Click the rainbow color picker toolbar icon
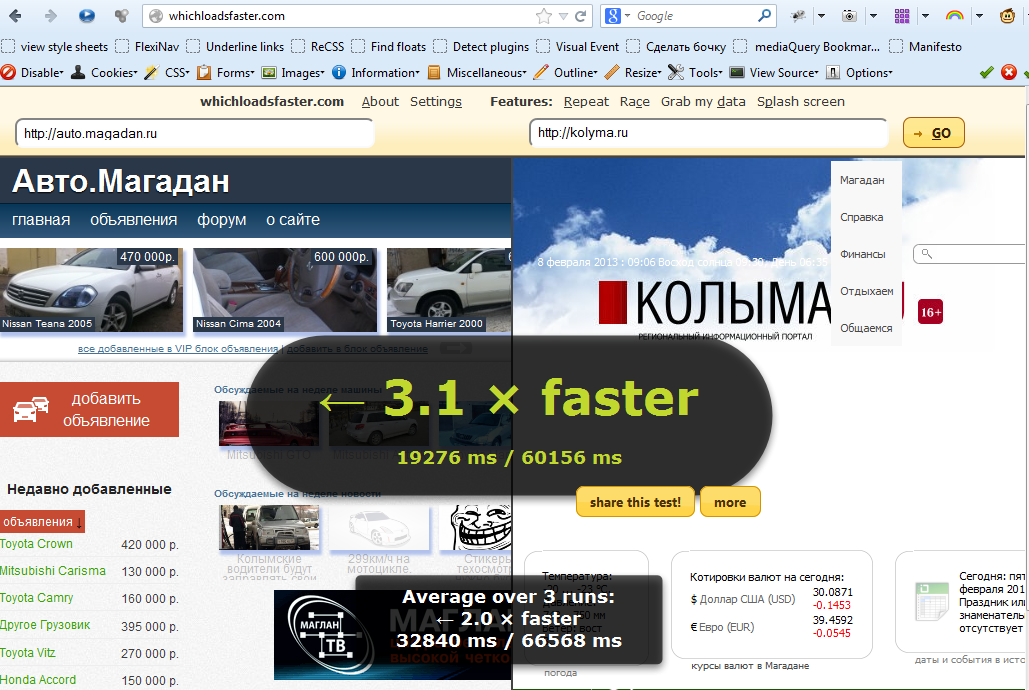 (x=954, y=16)
